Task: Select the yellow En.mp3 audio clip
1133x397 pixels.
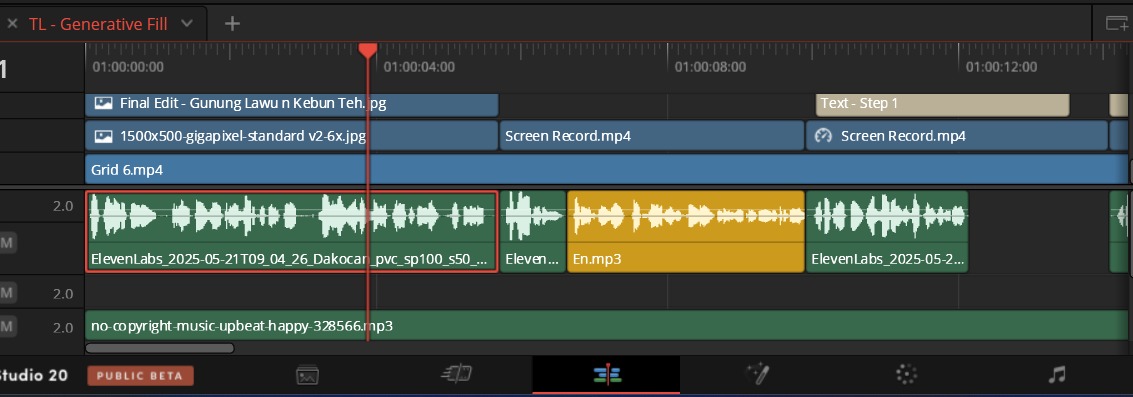Action: point(686,231)
